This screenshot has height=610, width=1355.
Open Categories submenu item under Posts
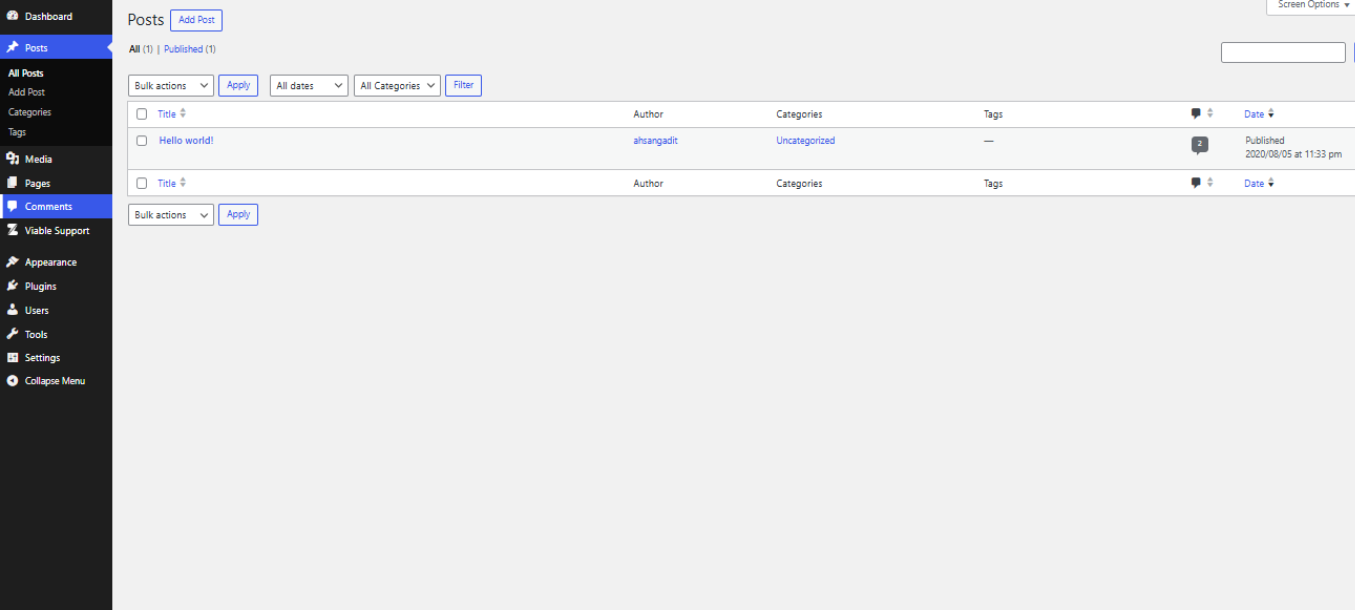(x=30, y=112)
